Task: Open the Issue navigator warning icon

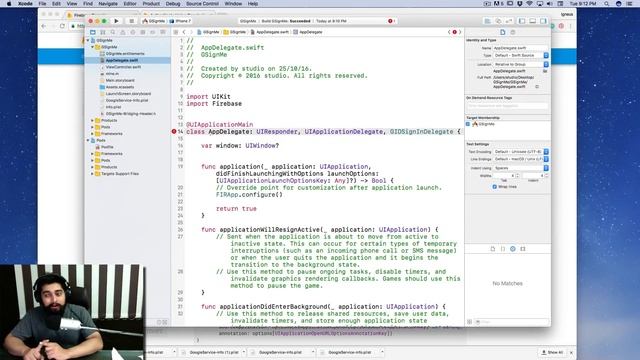Action: [x=122, y=32]
